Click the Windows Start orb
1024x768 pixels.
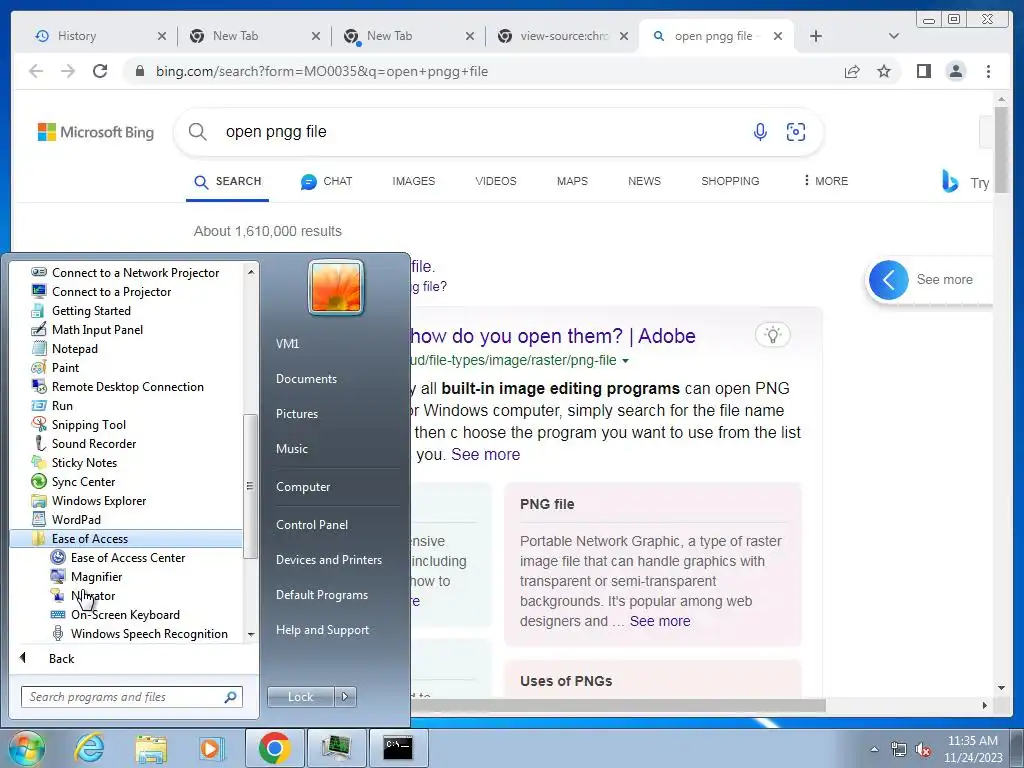coord(26,748)
